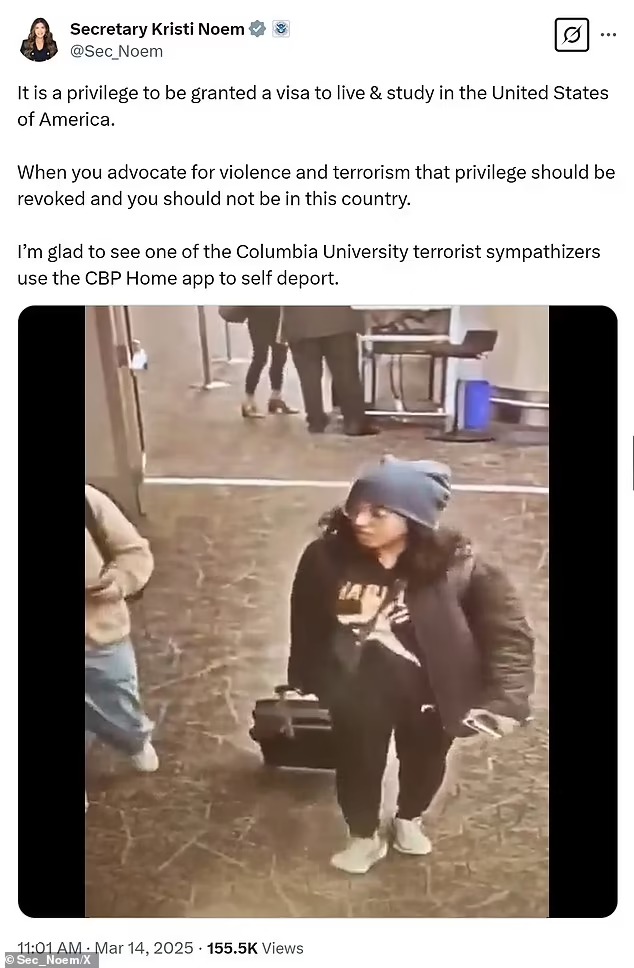Click the display name Secretary Kristi Noem
Screen dimensions: 634x968
coord(157,29)
